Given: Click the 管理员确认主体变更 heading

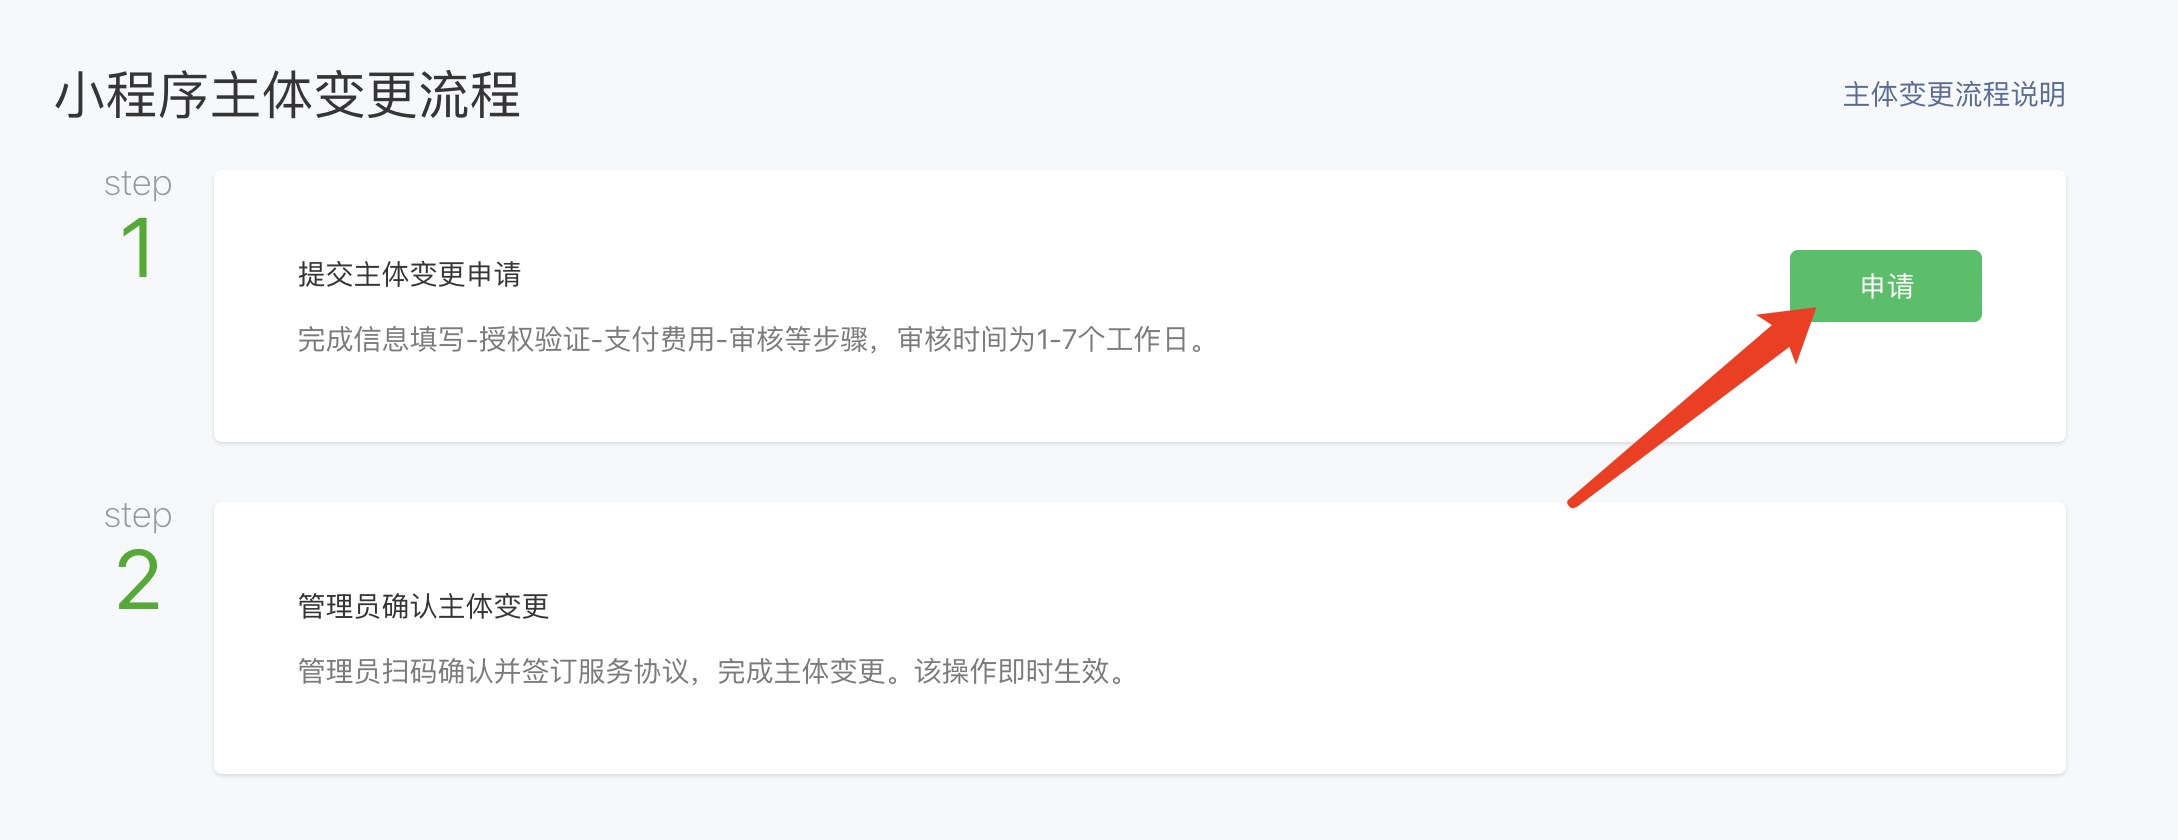Looking at the screenshot, I should (423, 607).
